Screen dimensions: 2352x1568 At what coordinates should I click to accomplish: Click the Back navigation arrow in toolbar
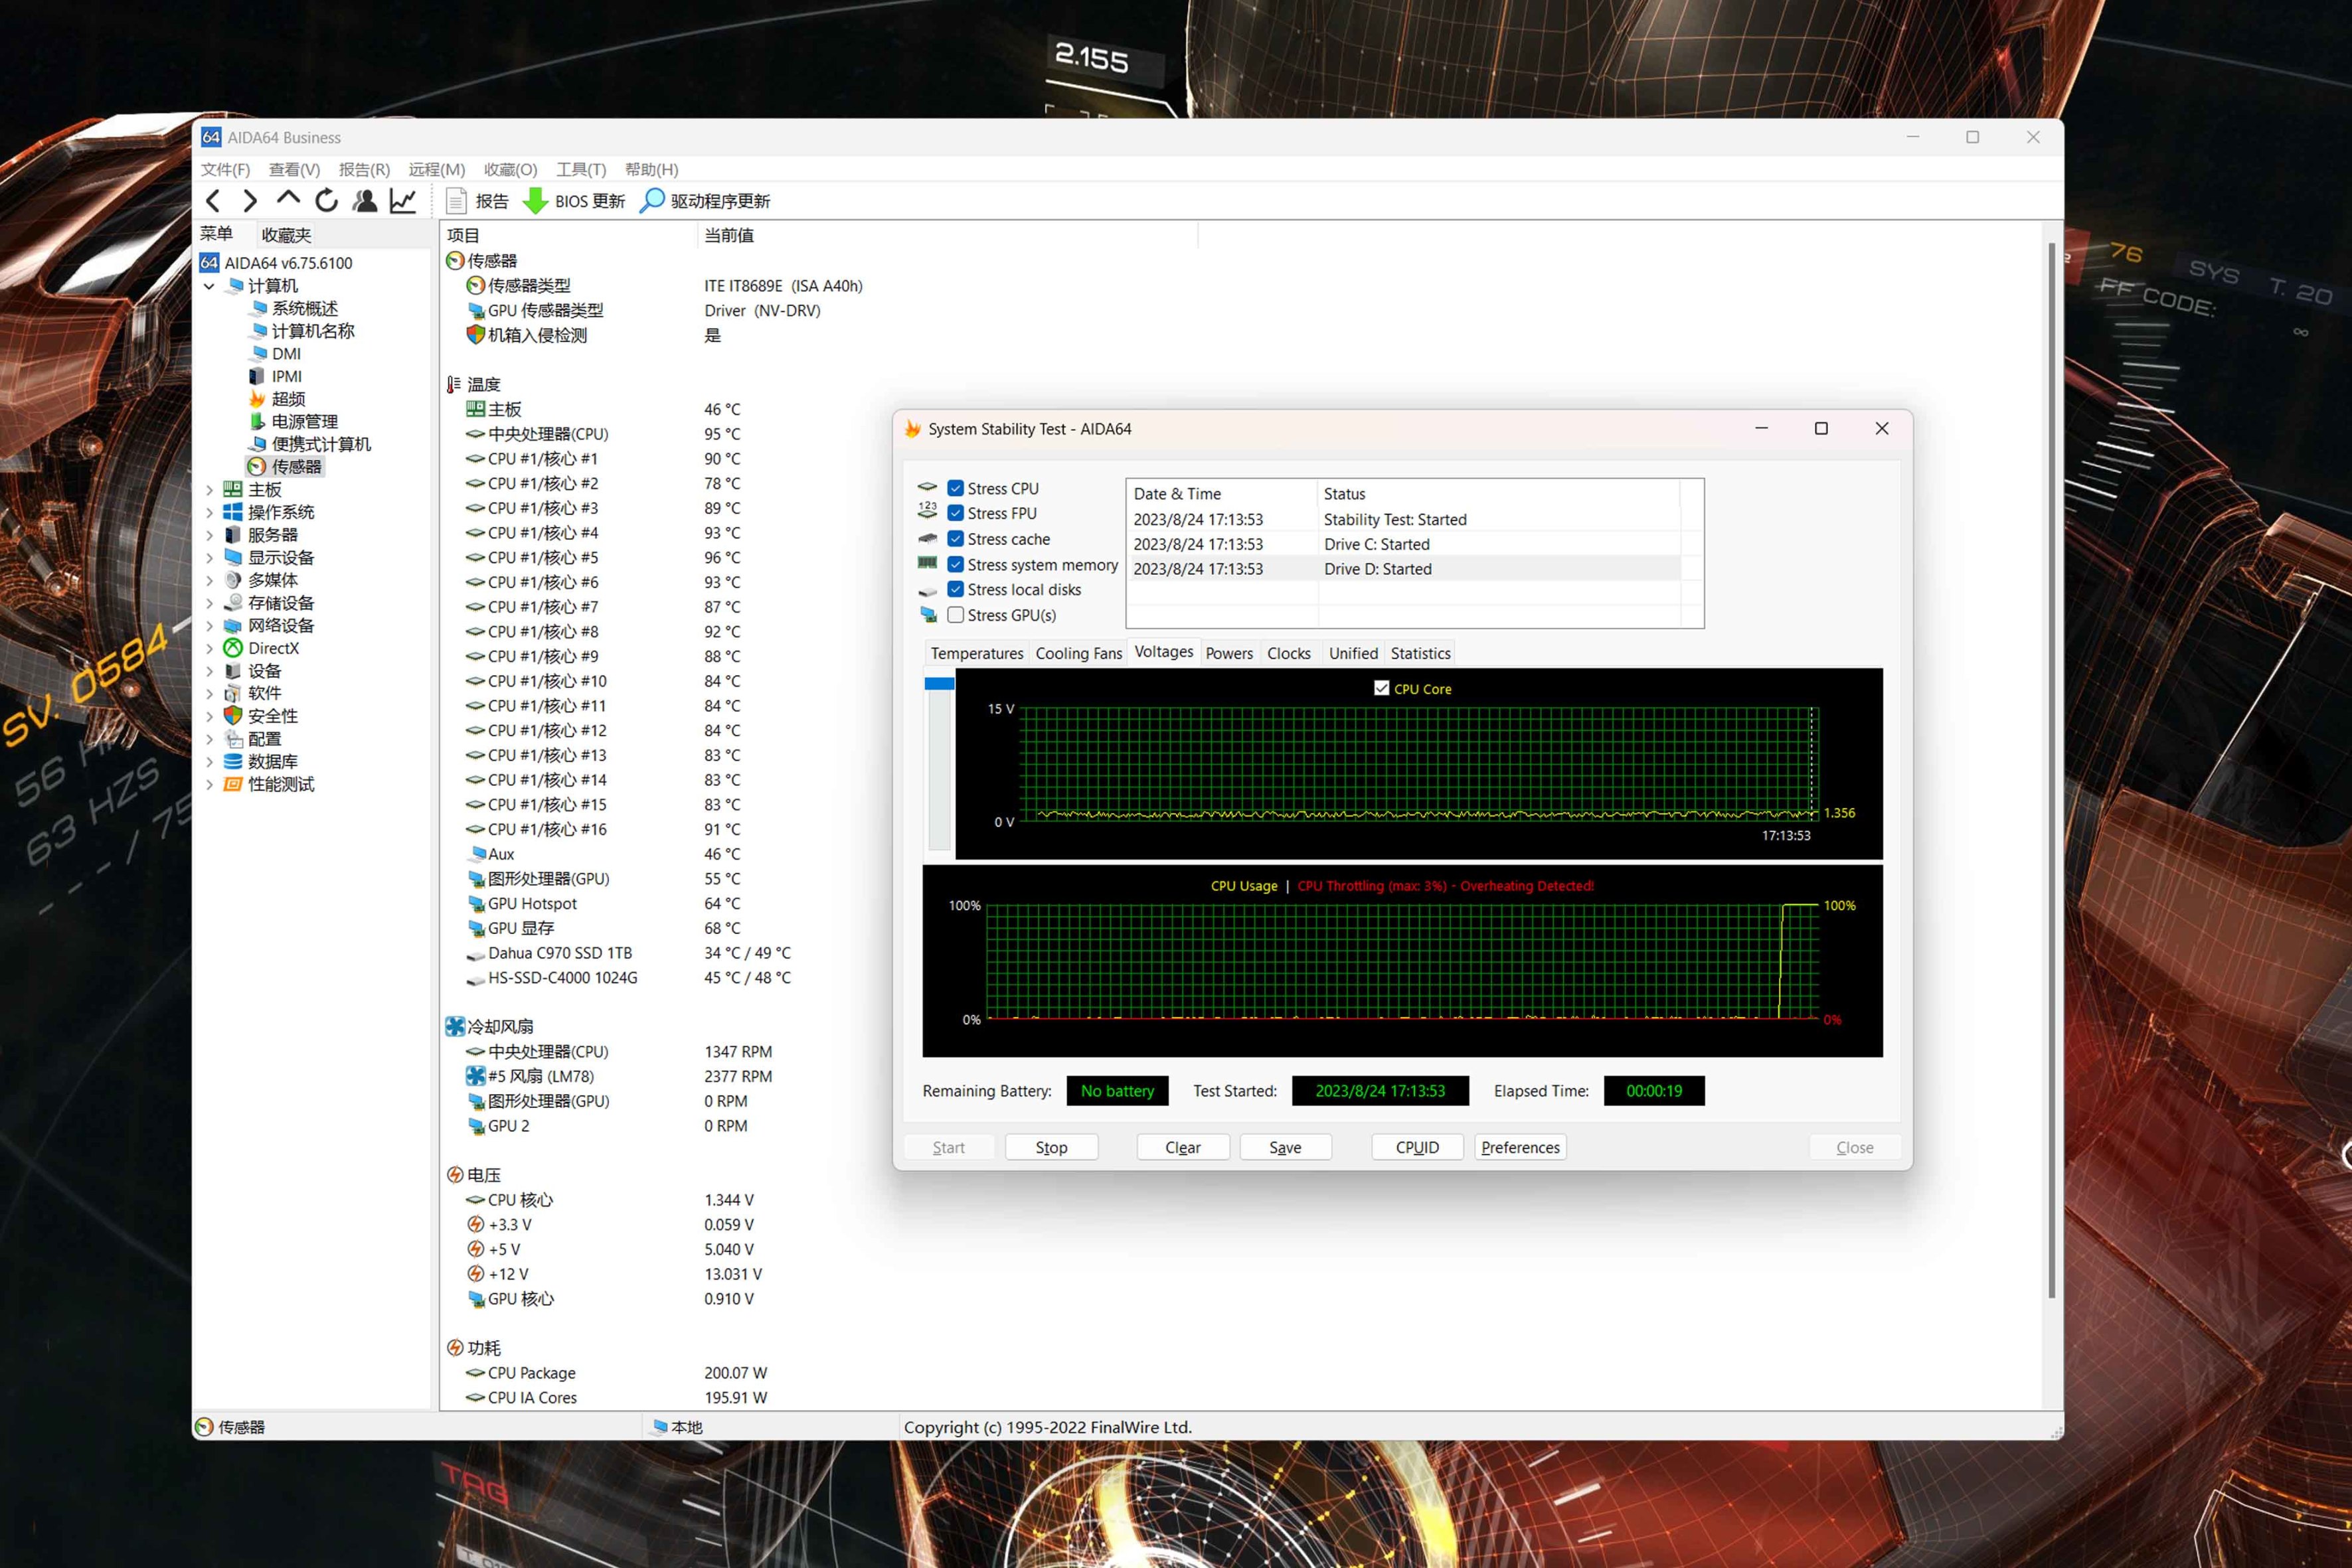[x=213, y=201]
